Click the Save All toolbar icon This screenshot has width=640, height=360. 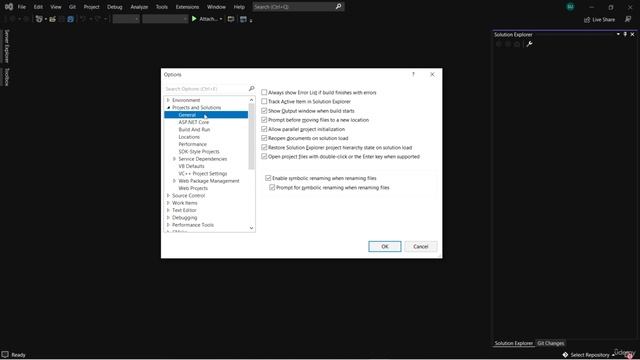click(71, 19)
